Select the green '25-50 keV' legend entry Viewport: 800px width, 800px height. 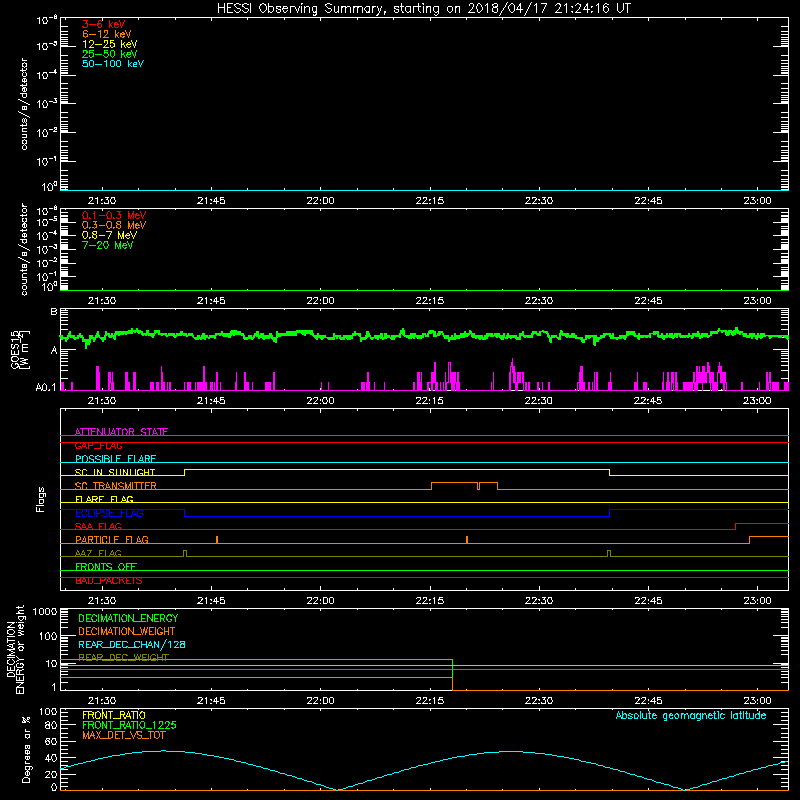[x=110, y=54]
